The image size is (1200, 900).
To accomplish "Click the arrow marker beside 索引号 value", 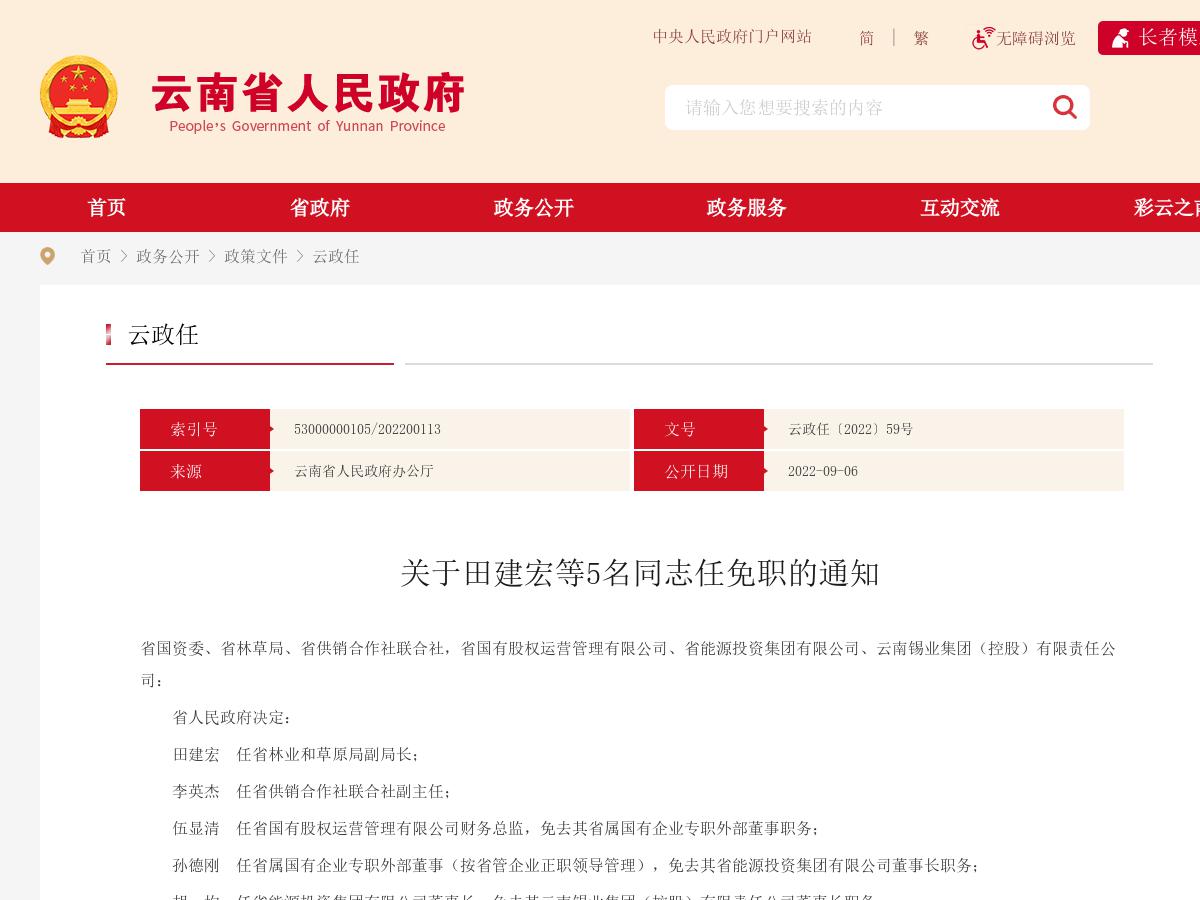I will [273, 429].
